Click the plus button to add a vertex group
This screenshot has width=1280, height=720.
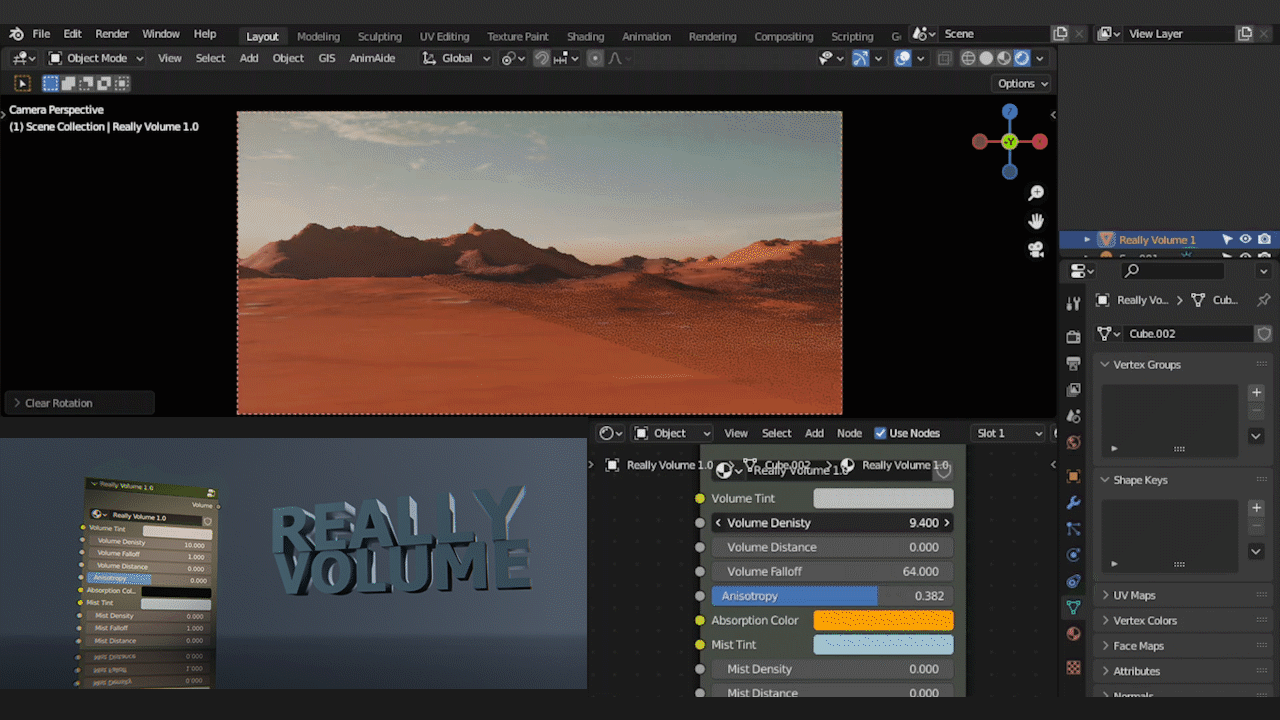pyautogui.click(x=1256, y=392)
